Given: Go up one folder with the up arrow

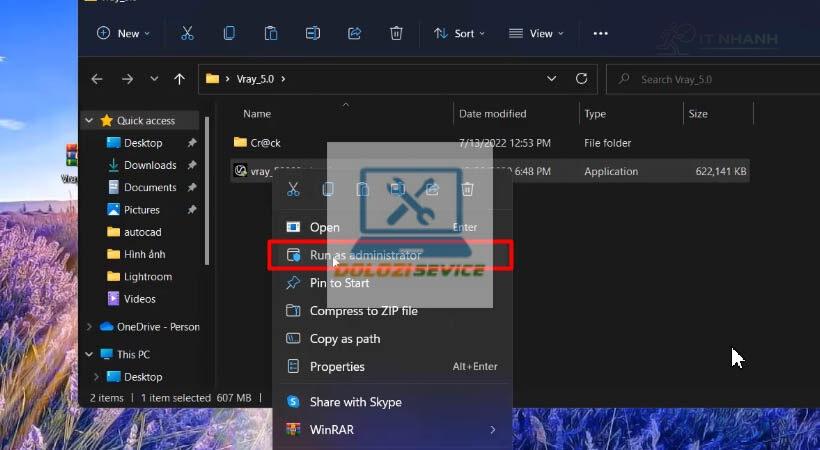Looking at the screenshot, I should (x=179, y=79).
